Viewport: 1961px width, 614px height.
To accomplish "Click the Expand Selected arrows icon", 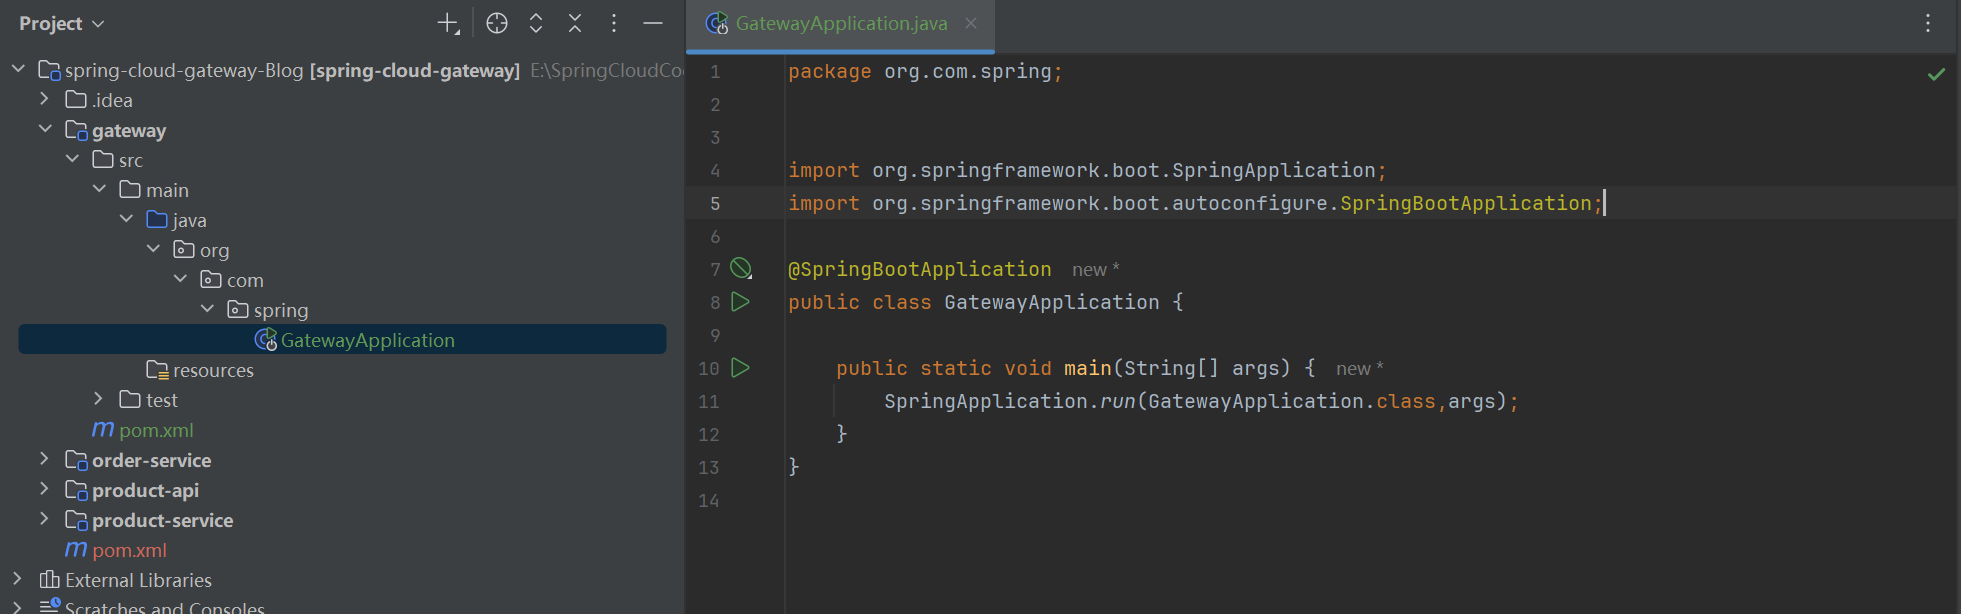I will [536, 23].
